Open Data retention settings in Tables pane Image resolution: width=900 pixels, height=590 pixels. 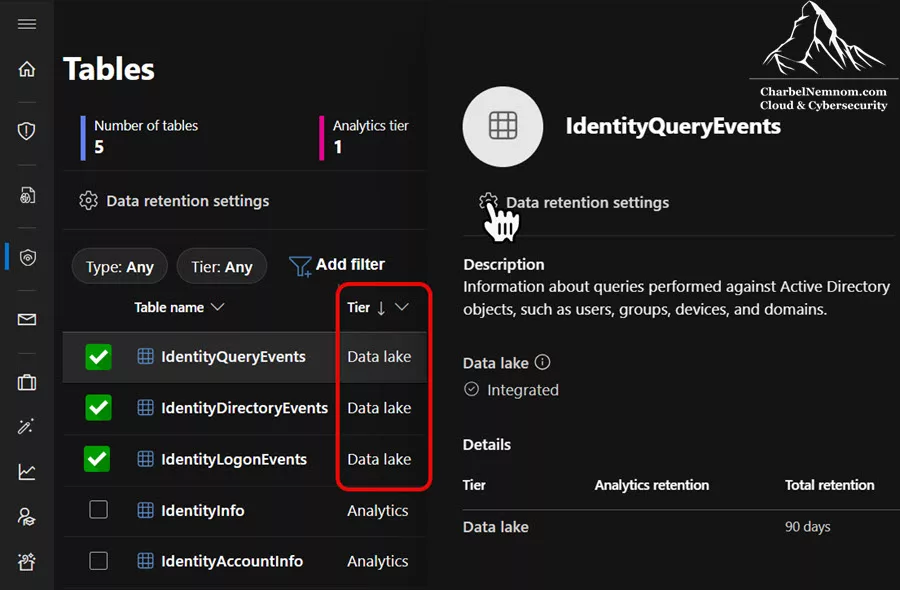click(x=174, y=201)
